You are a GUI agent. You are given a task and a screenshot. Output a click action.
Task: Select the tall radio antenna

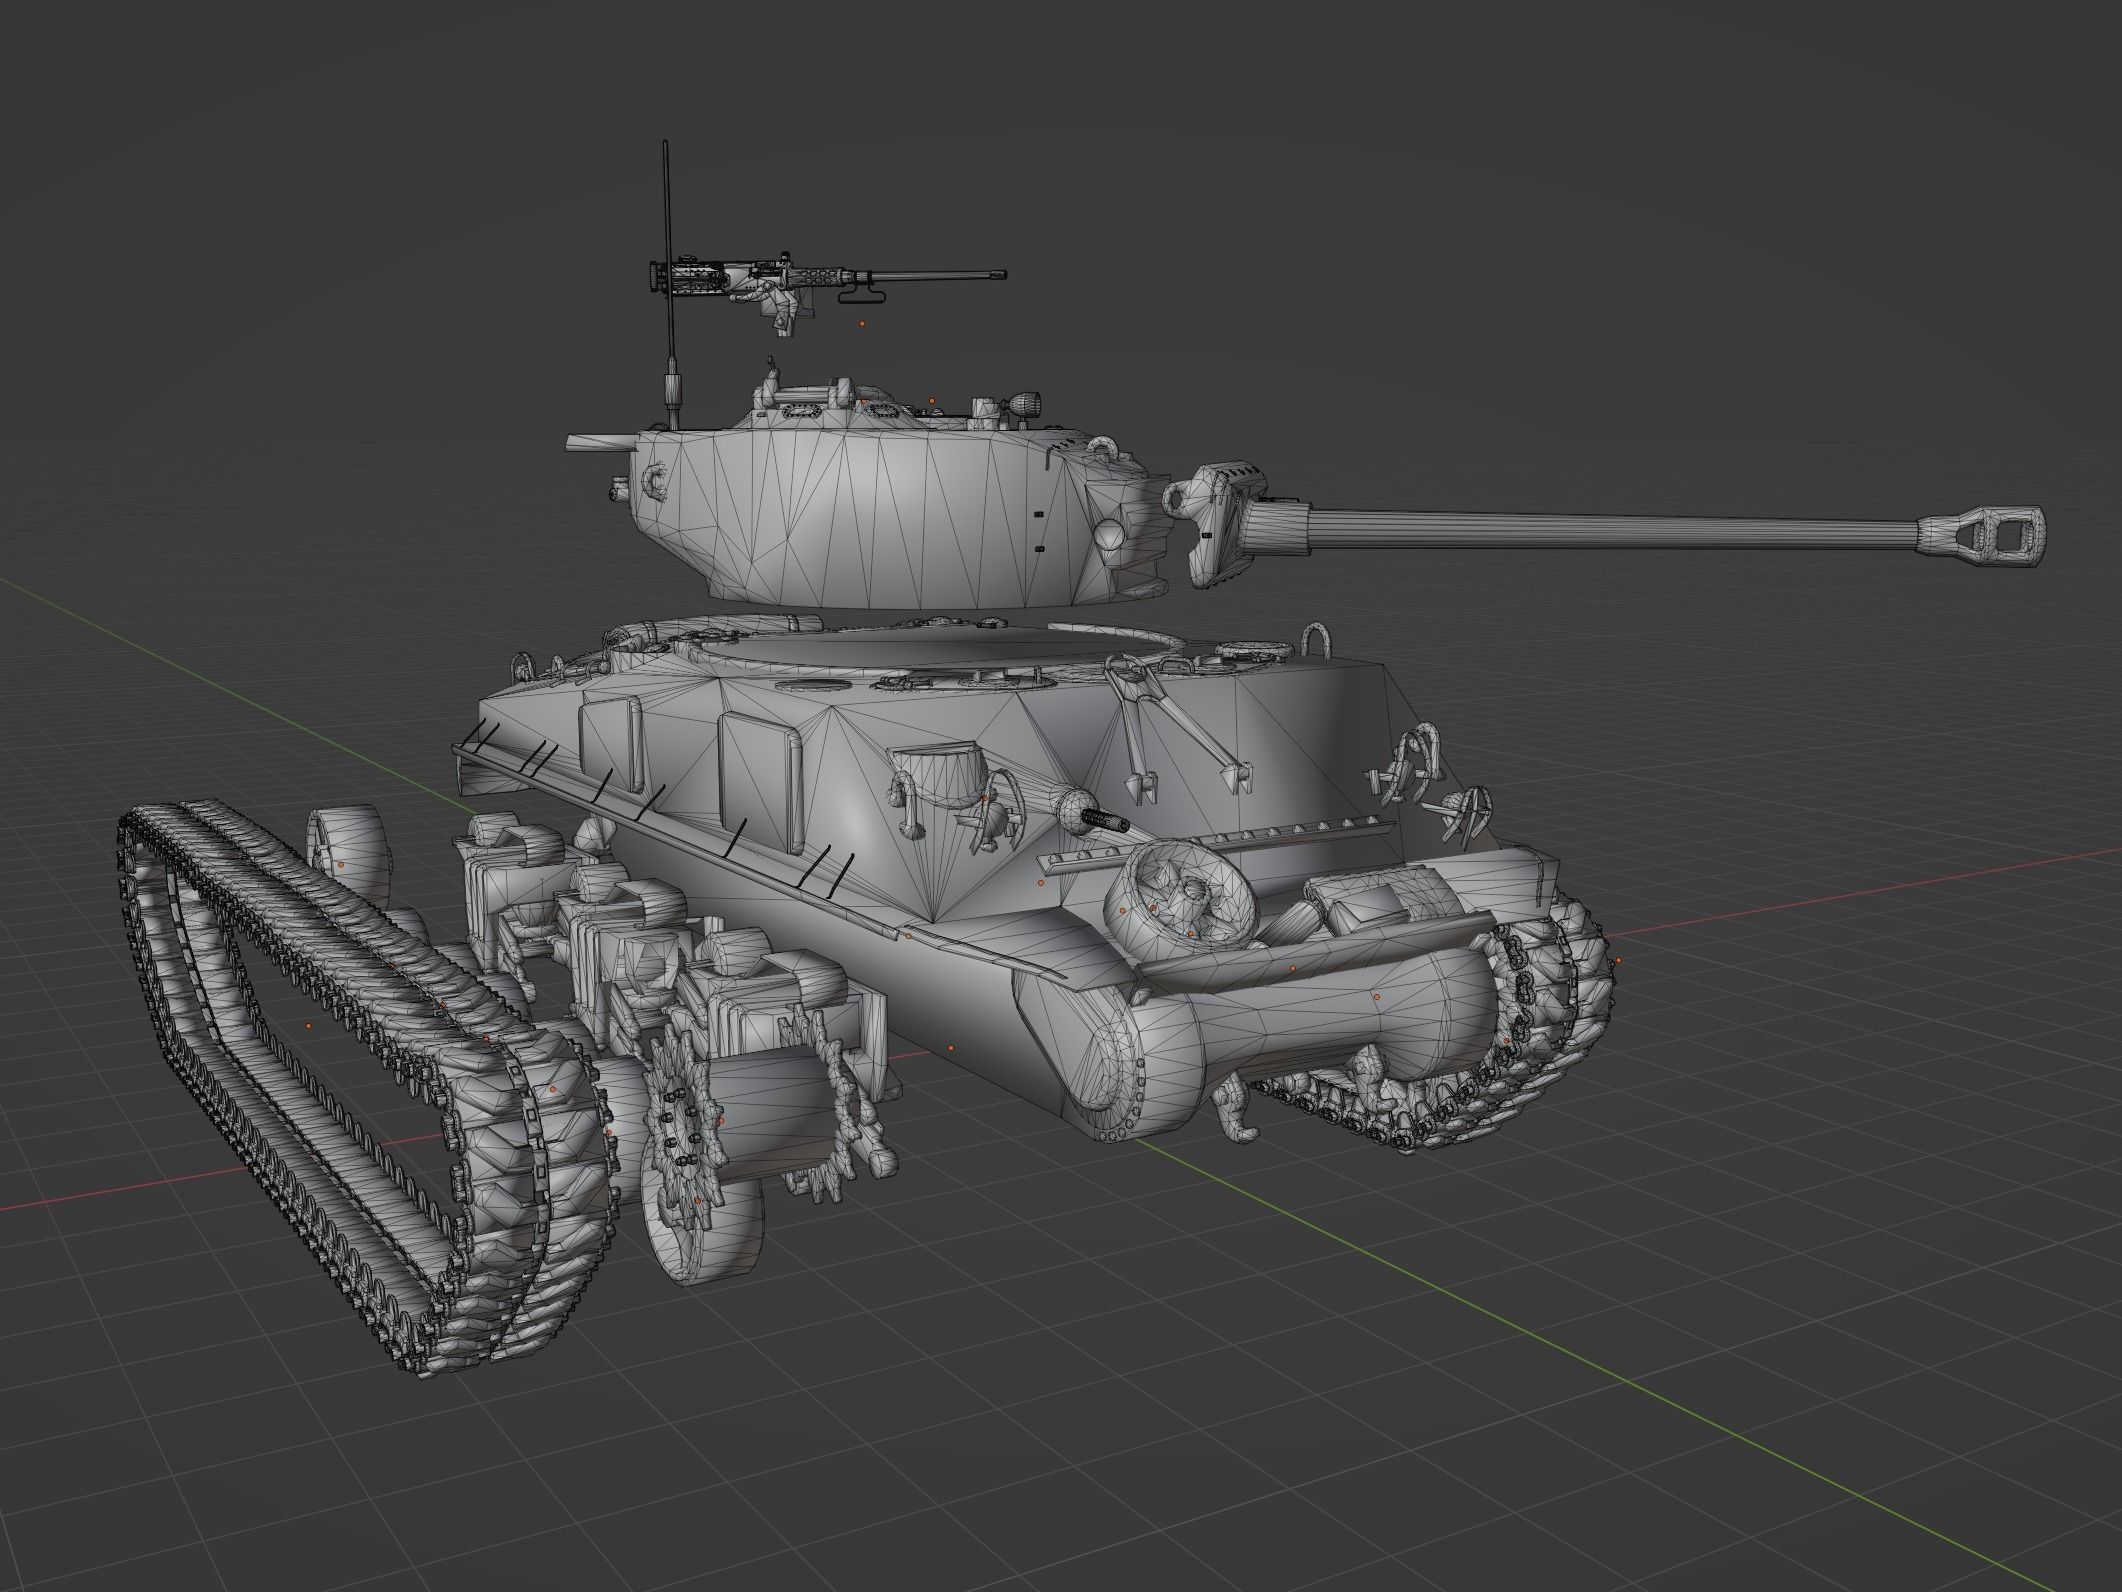[x=668, y=283]
